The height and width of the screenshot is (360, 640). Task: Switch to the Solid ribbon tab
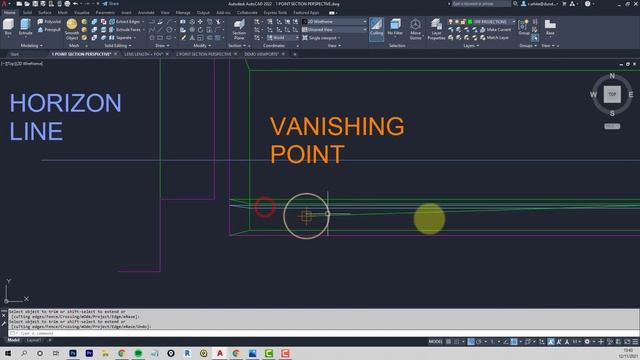(x=27, y=13)
